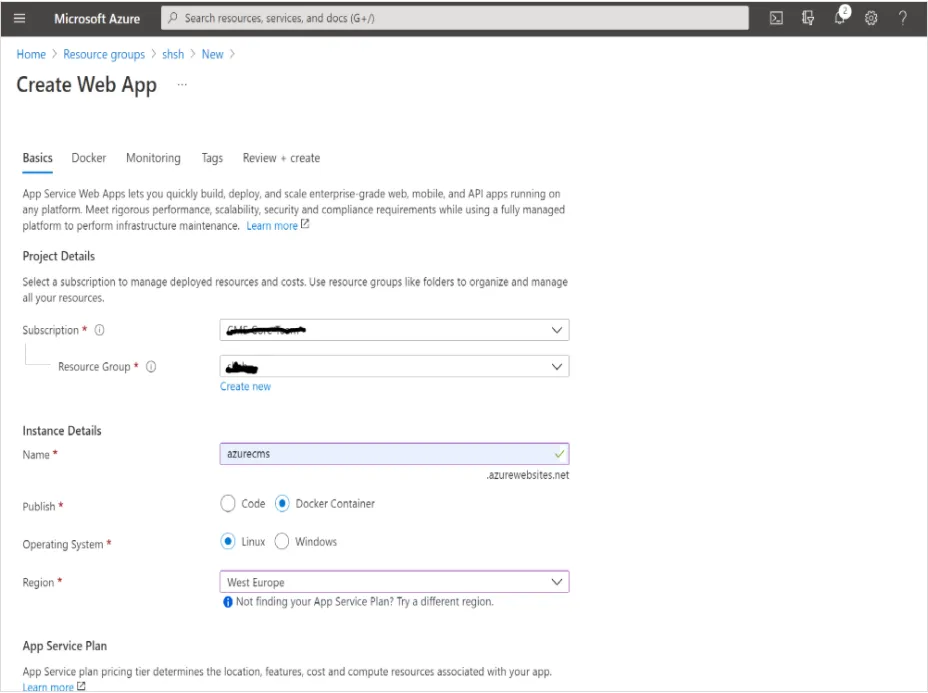Click the Name field containing azurecms

394,454
